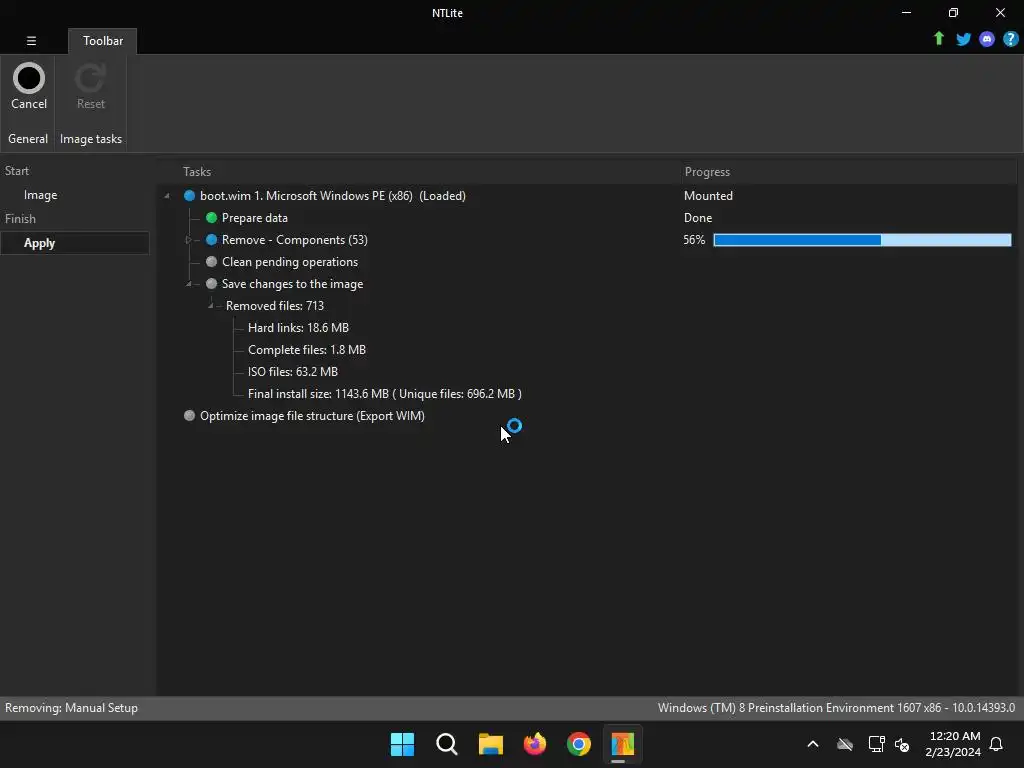Launch Firefox from taskbar
Viewport: 1024px width, 768px height.
(x=535, y=744)
